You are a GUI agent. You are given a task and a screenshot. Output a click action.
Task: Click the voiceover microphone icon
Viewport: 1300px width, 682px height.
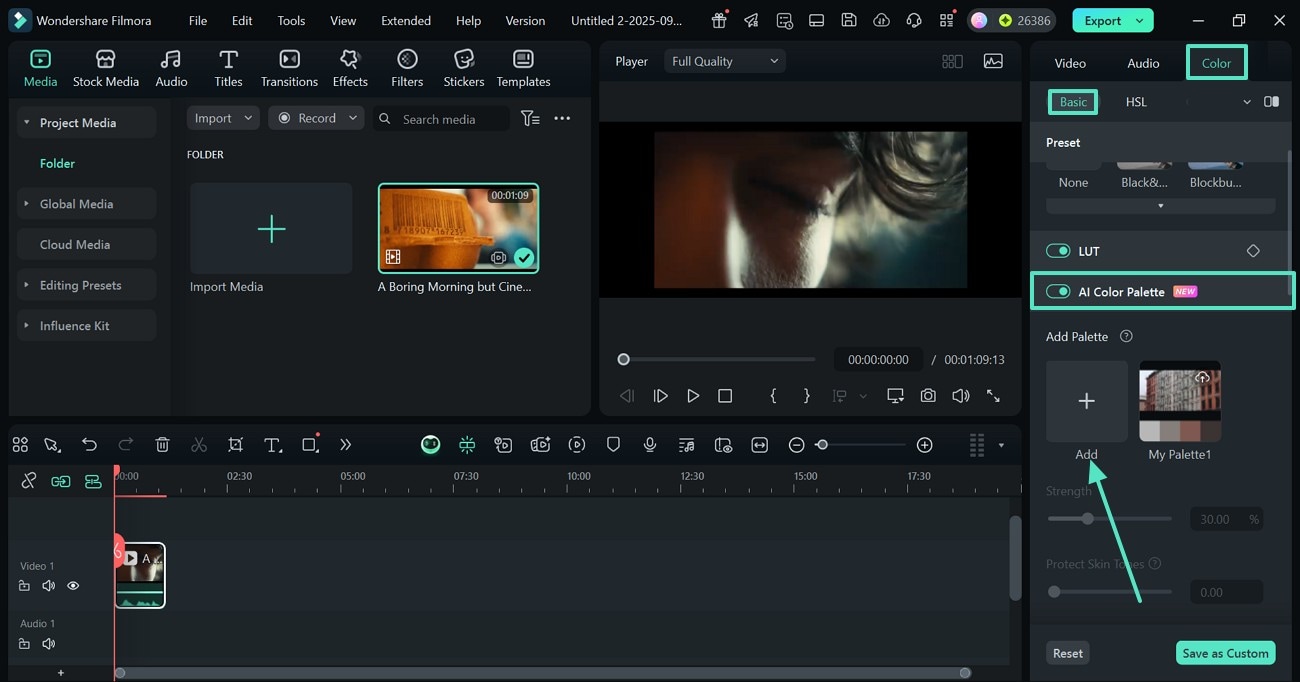tap(650, 445)
